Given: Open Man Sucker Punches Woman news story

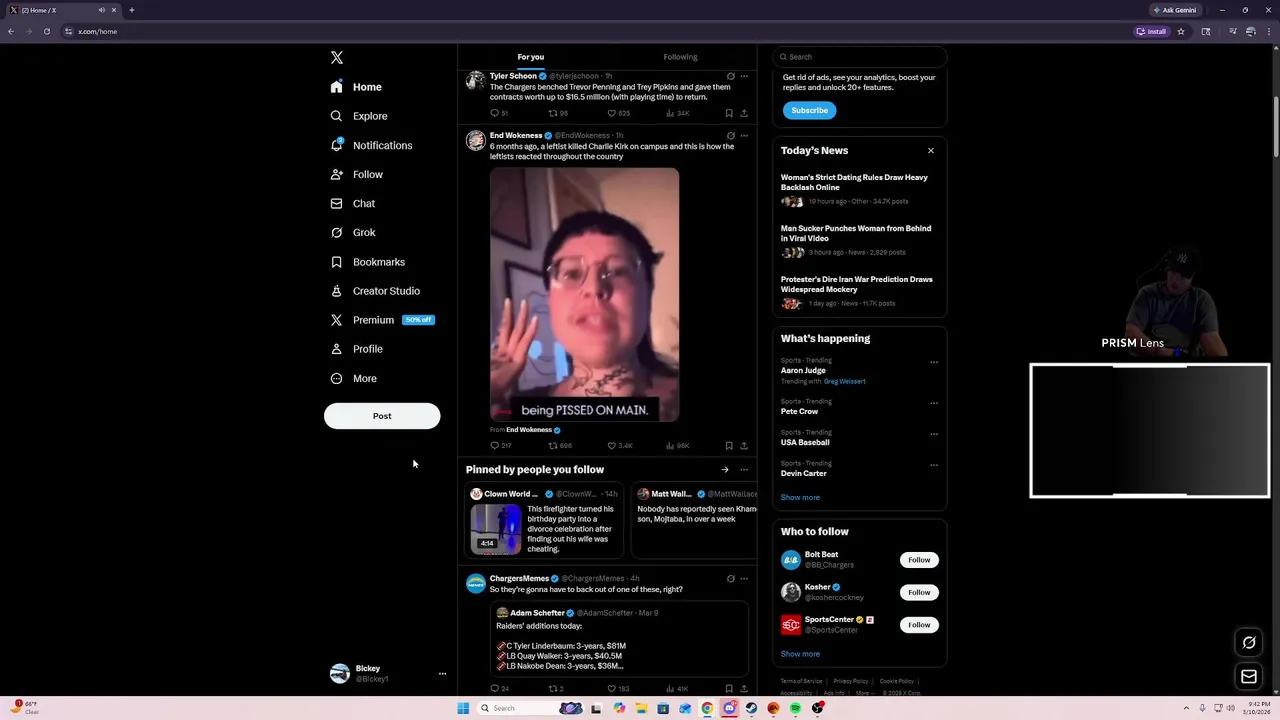Looking at the screenshot, I should (859, 240).
